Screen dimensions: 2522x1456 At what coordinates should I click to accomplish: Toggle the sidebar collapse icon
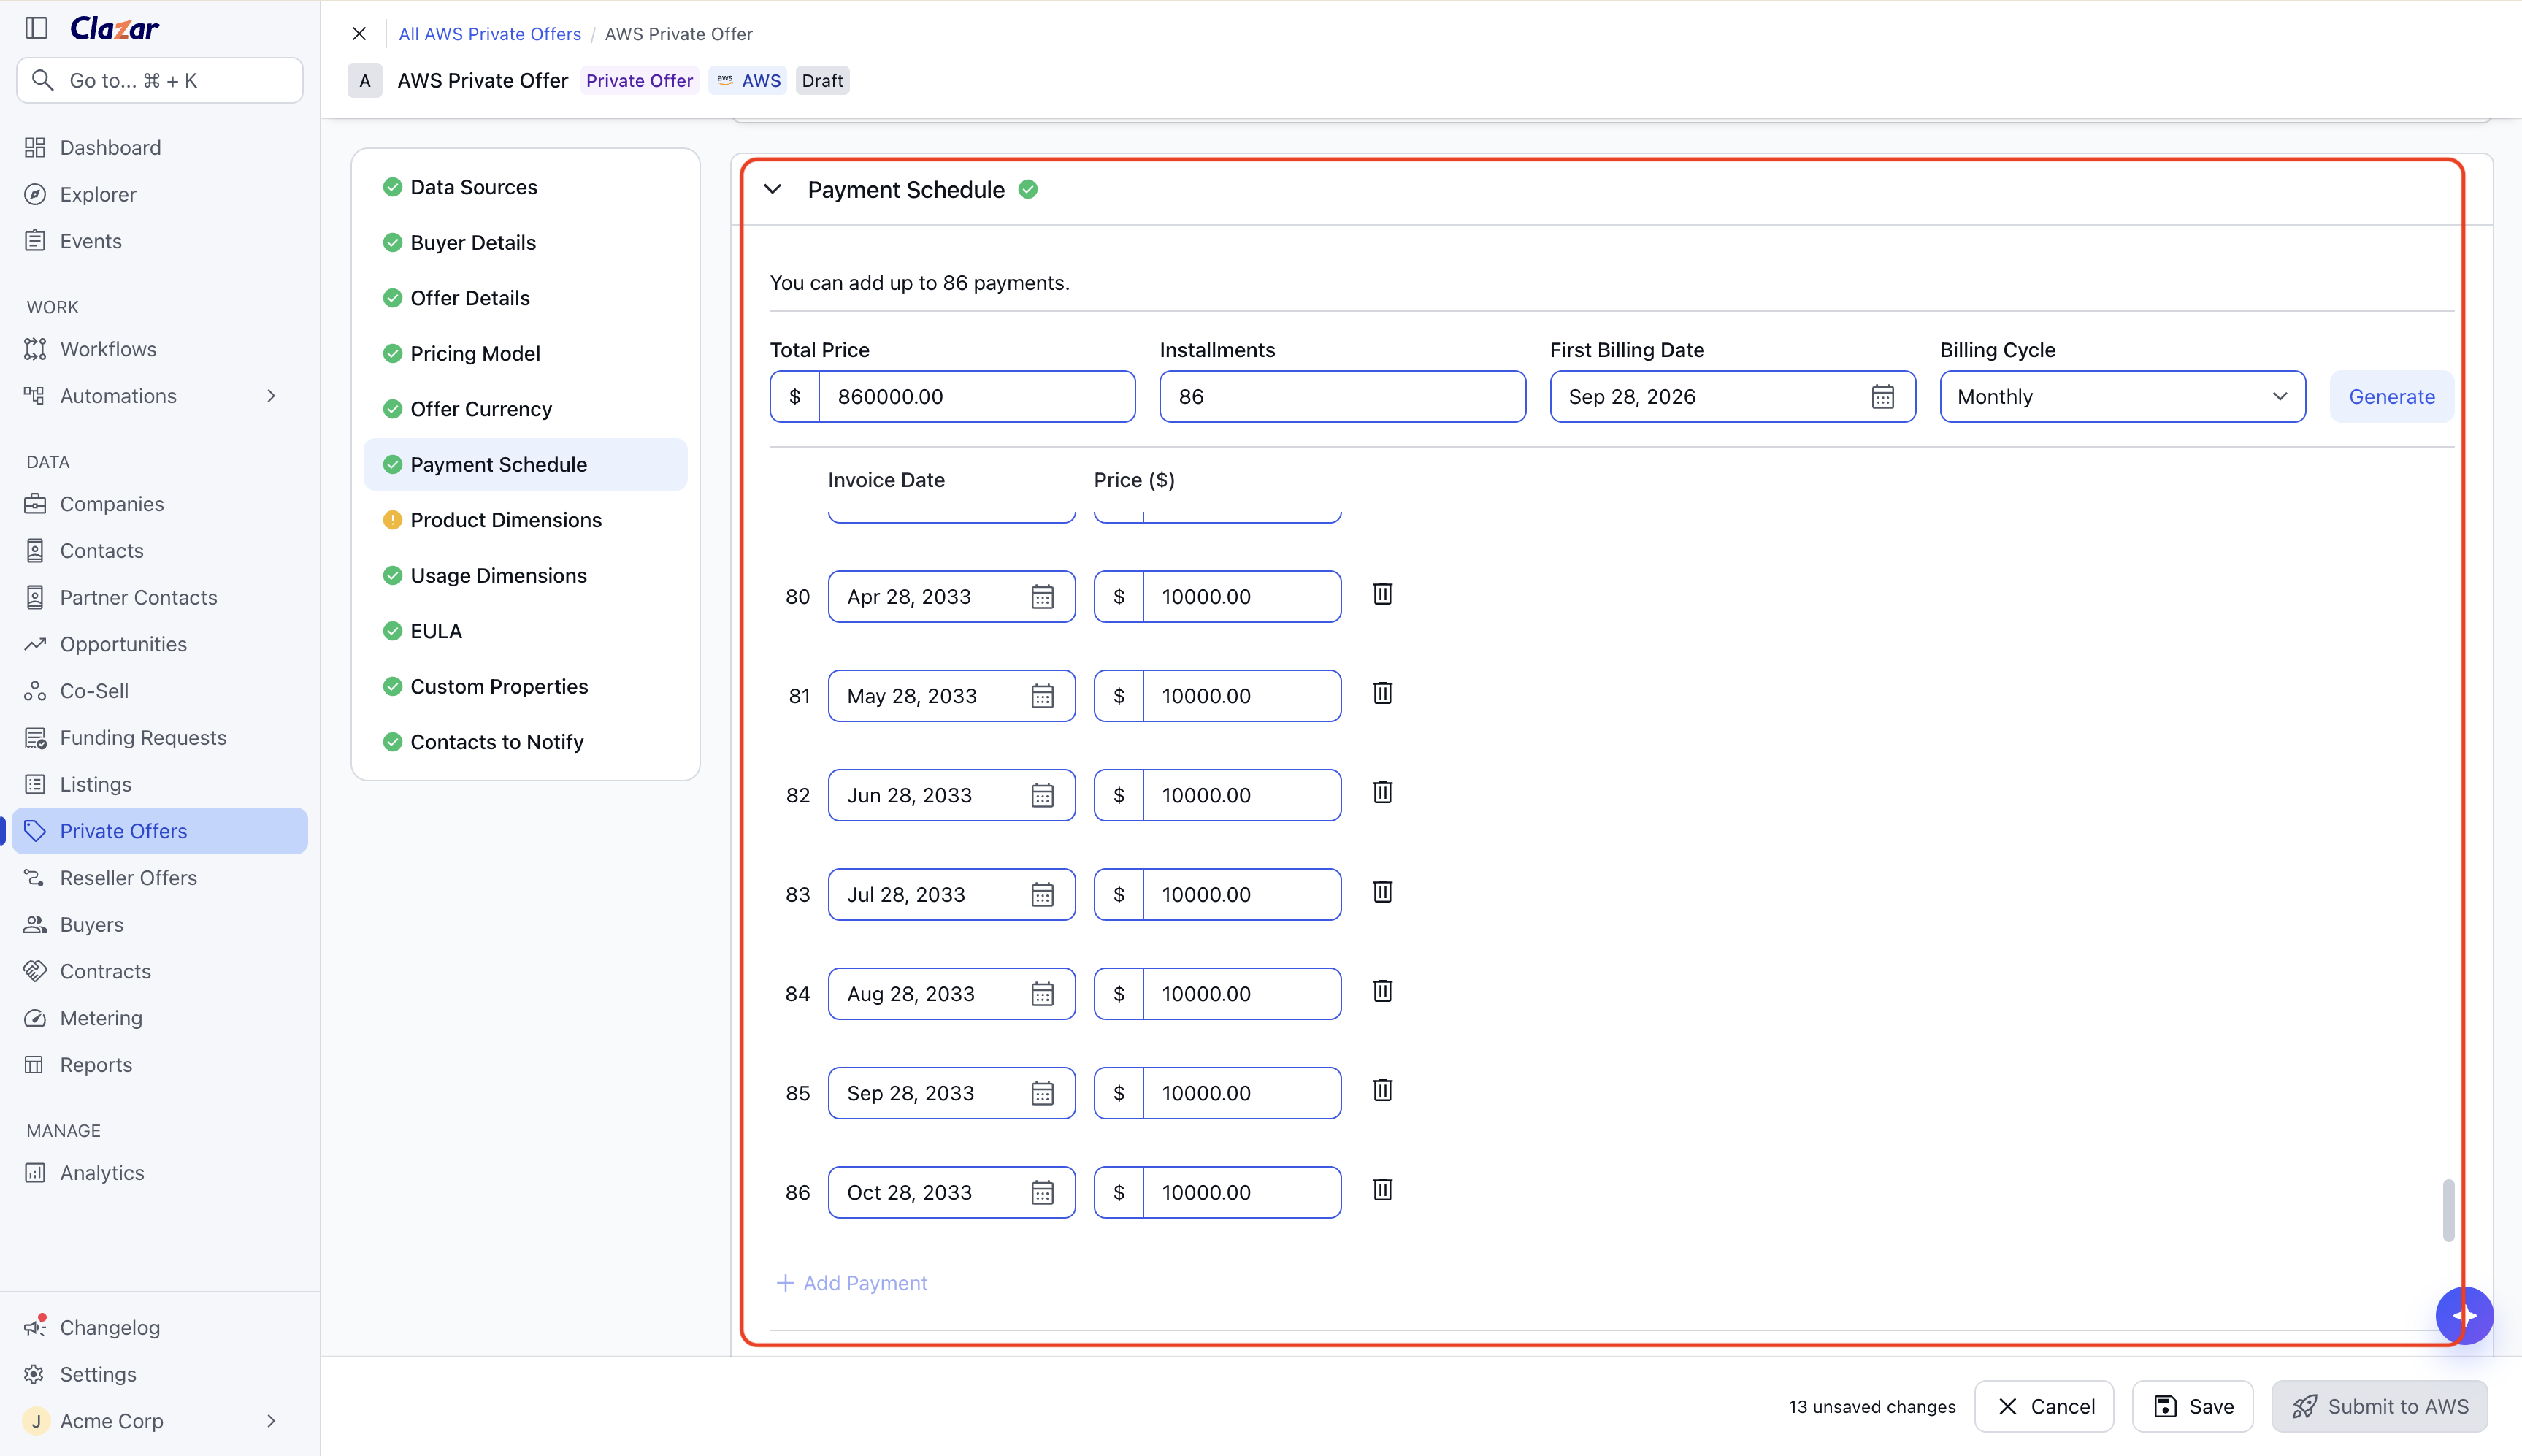click(x=37, y=28)
